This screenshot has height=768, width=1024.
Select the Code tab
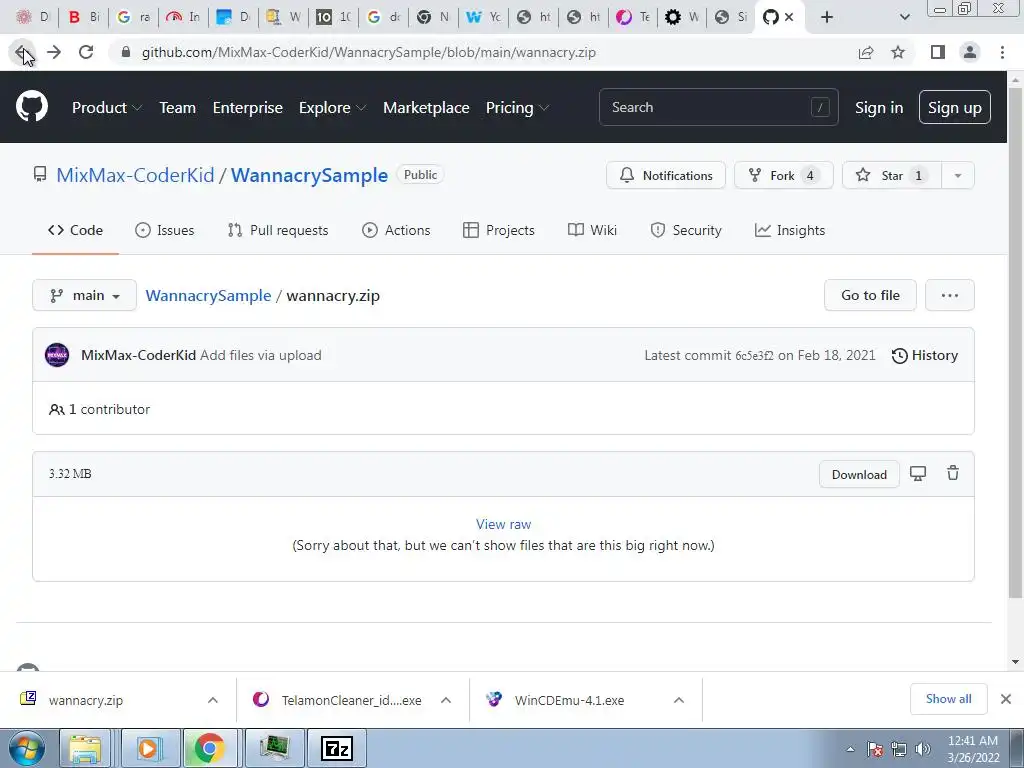pyautogui.click(x=75, y=230)
